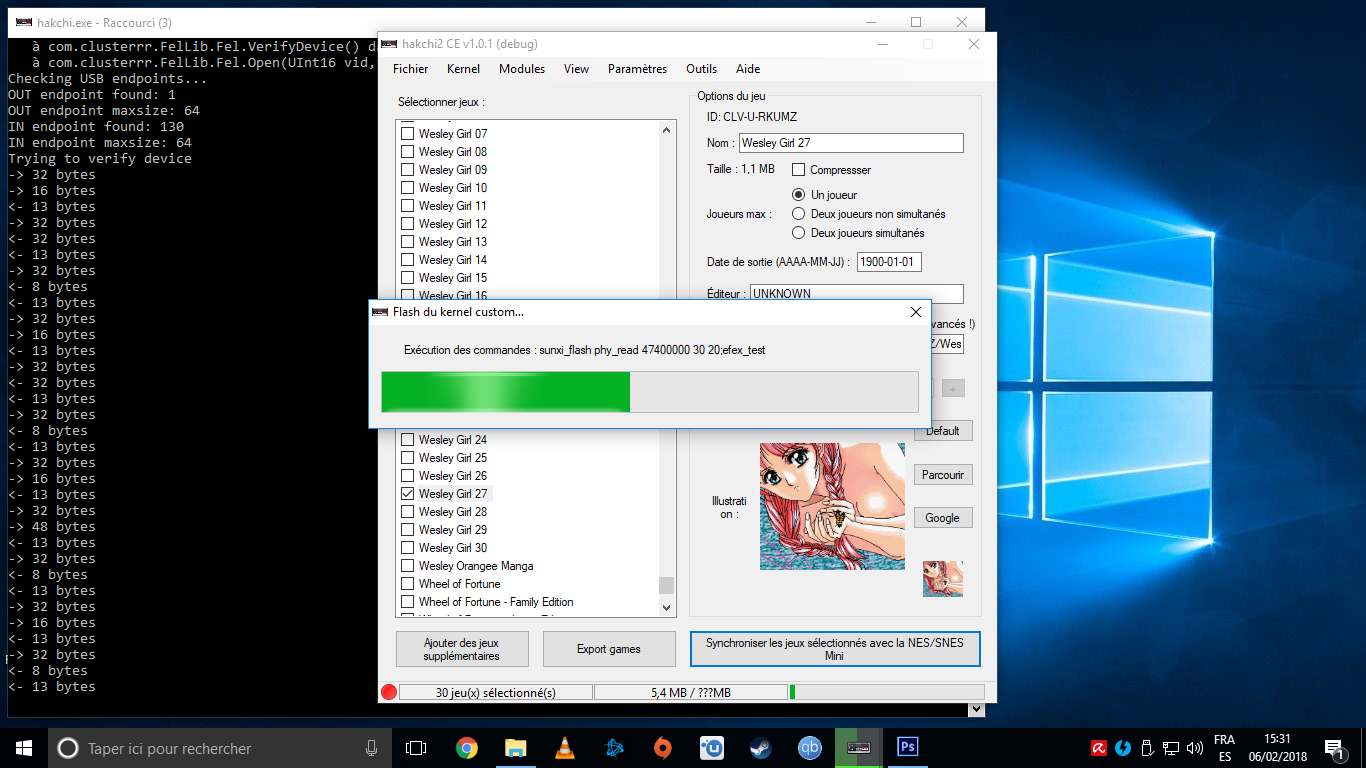Open the Kernel menu
The height and width of the screenshot is (768, 1366).
pyautogui.click(x=463, y=69)
